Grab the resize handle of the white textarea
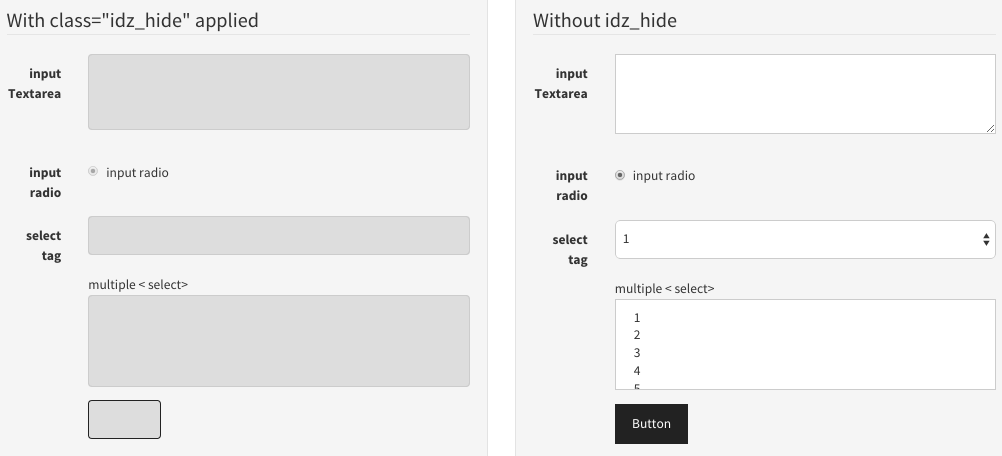The width and height of the screenshot is (1002, 456). pos(990,128)
